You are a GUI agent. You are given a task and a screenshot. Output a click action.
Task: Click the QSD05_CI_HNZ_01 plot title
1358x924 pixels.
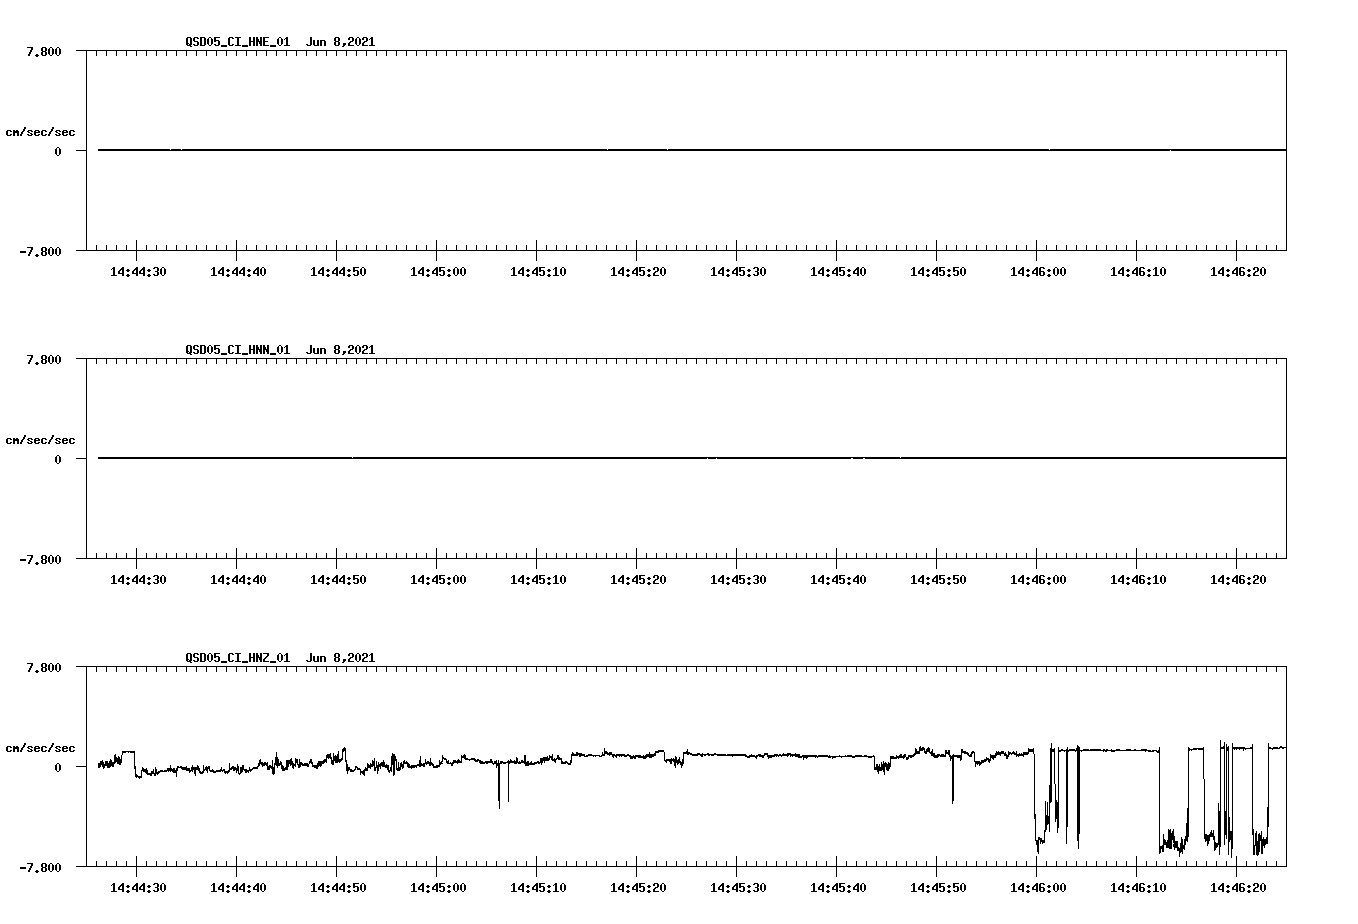[x=238, y=658]
